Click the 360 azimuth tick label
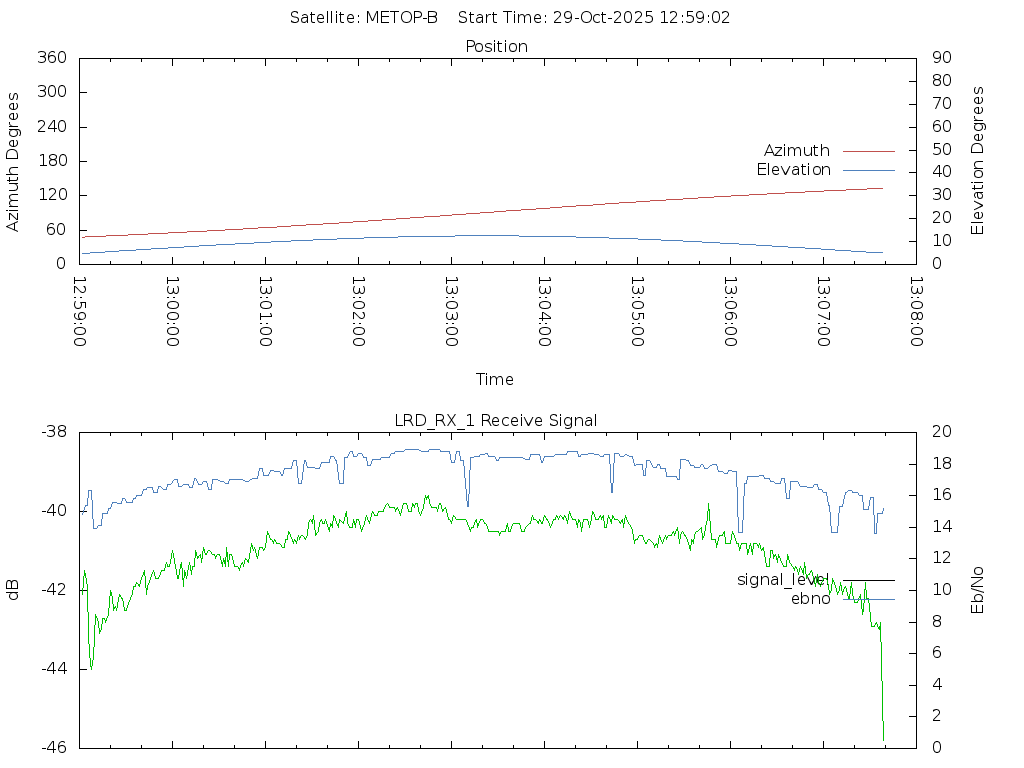This screenshot has height=768, width=1024. tap(51, 58)
